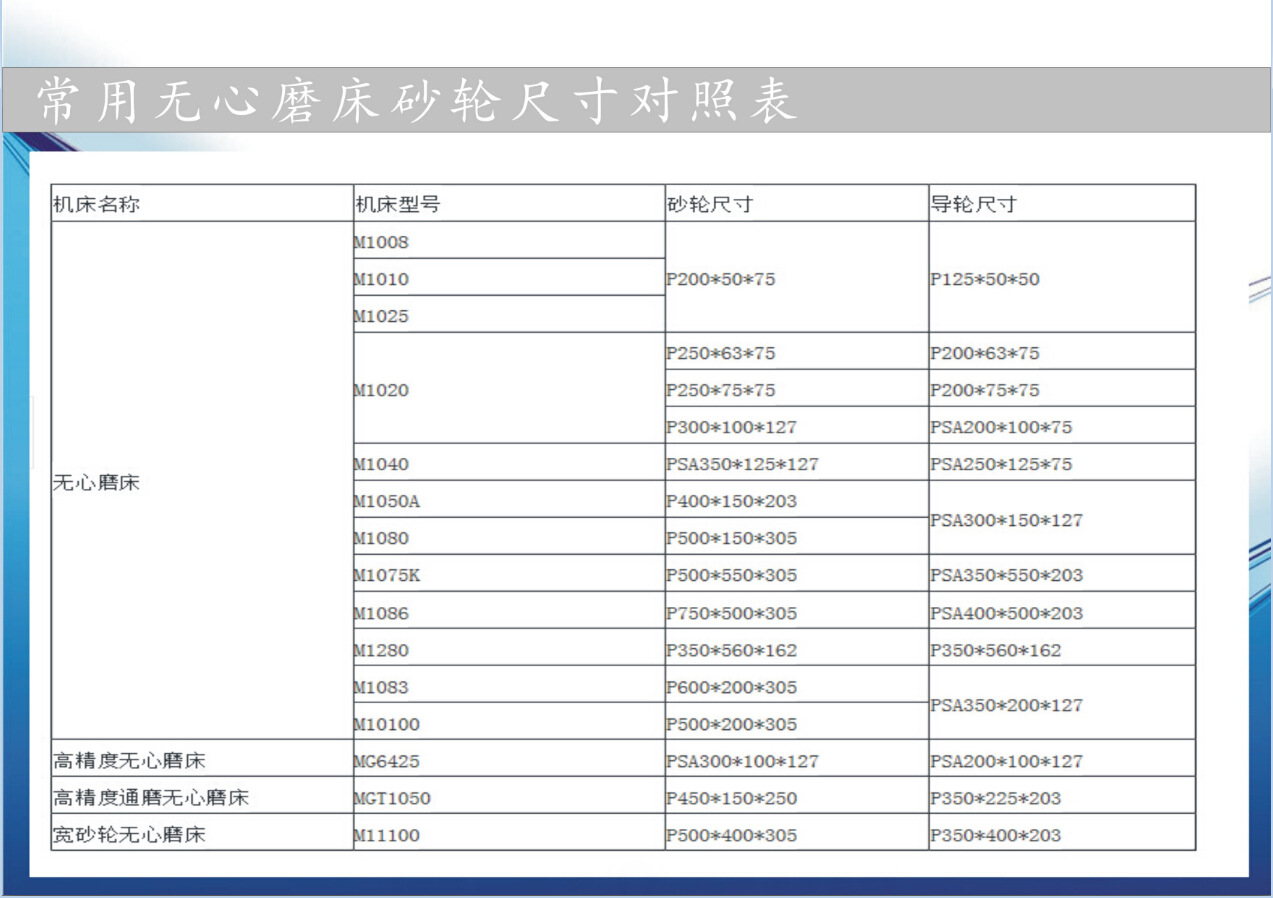Viewport: 1273px width, 898px height.
Task: Click grinding wheel size P500*400*305
Action: (x=797, y=833)
